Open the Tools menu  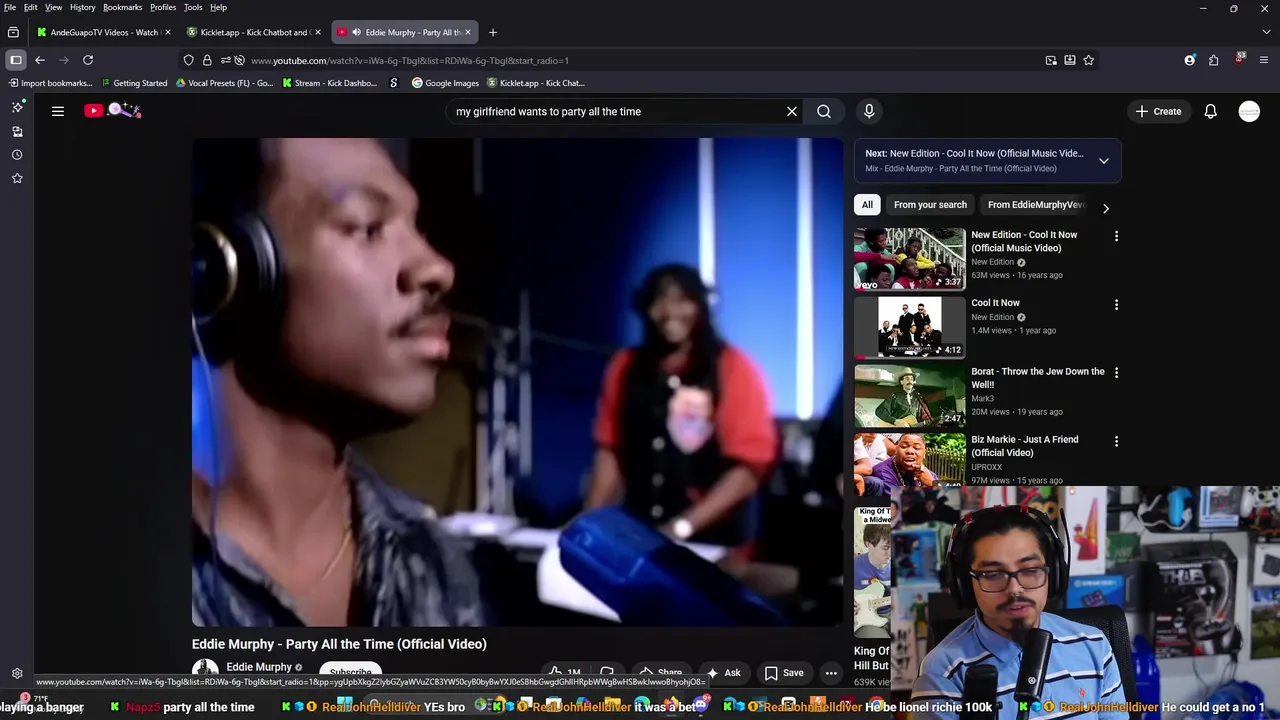(193, 7)
